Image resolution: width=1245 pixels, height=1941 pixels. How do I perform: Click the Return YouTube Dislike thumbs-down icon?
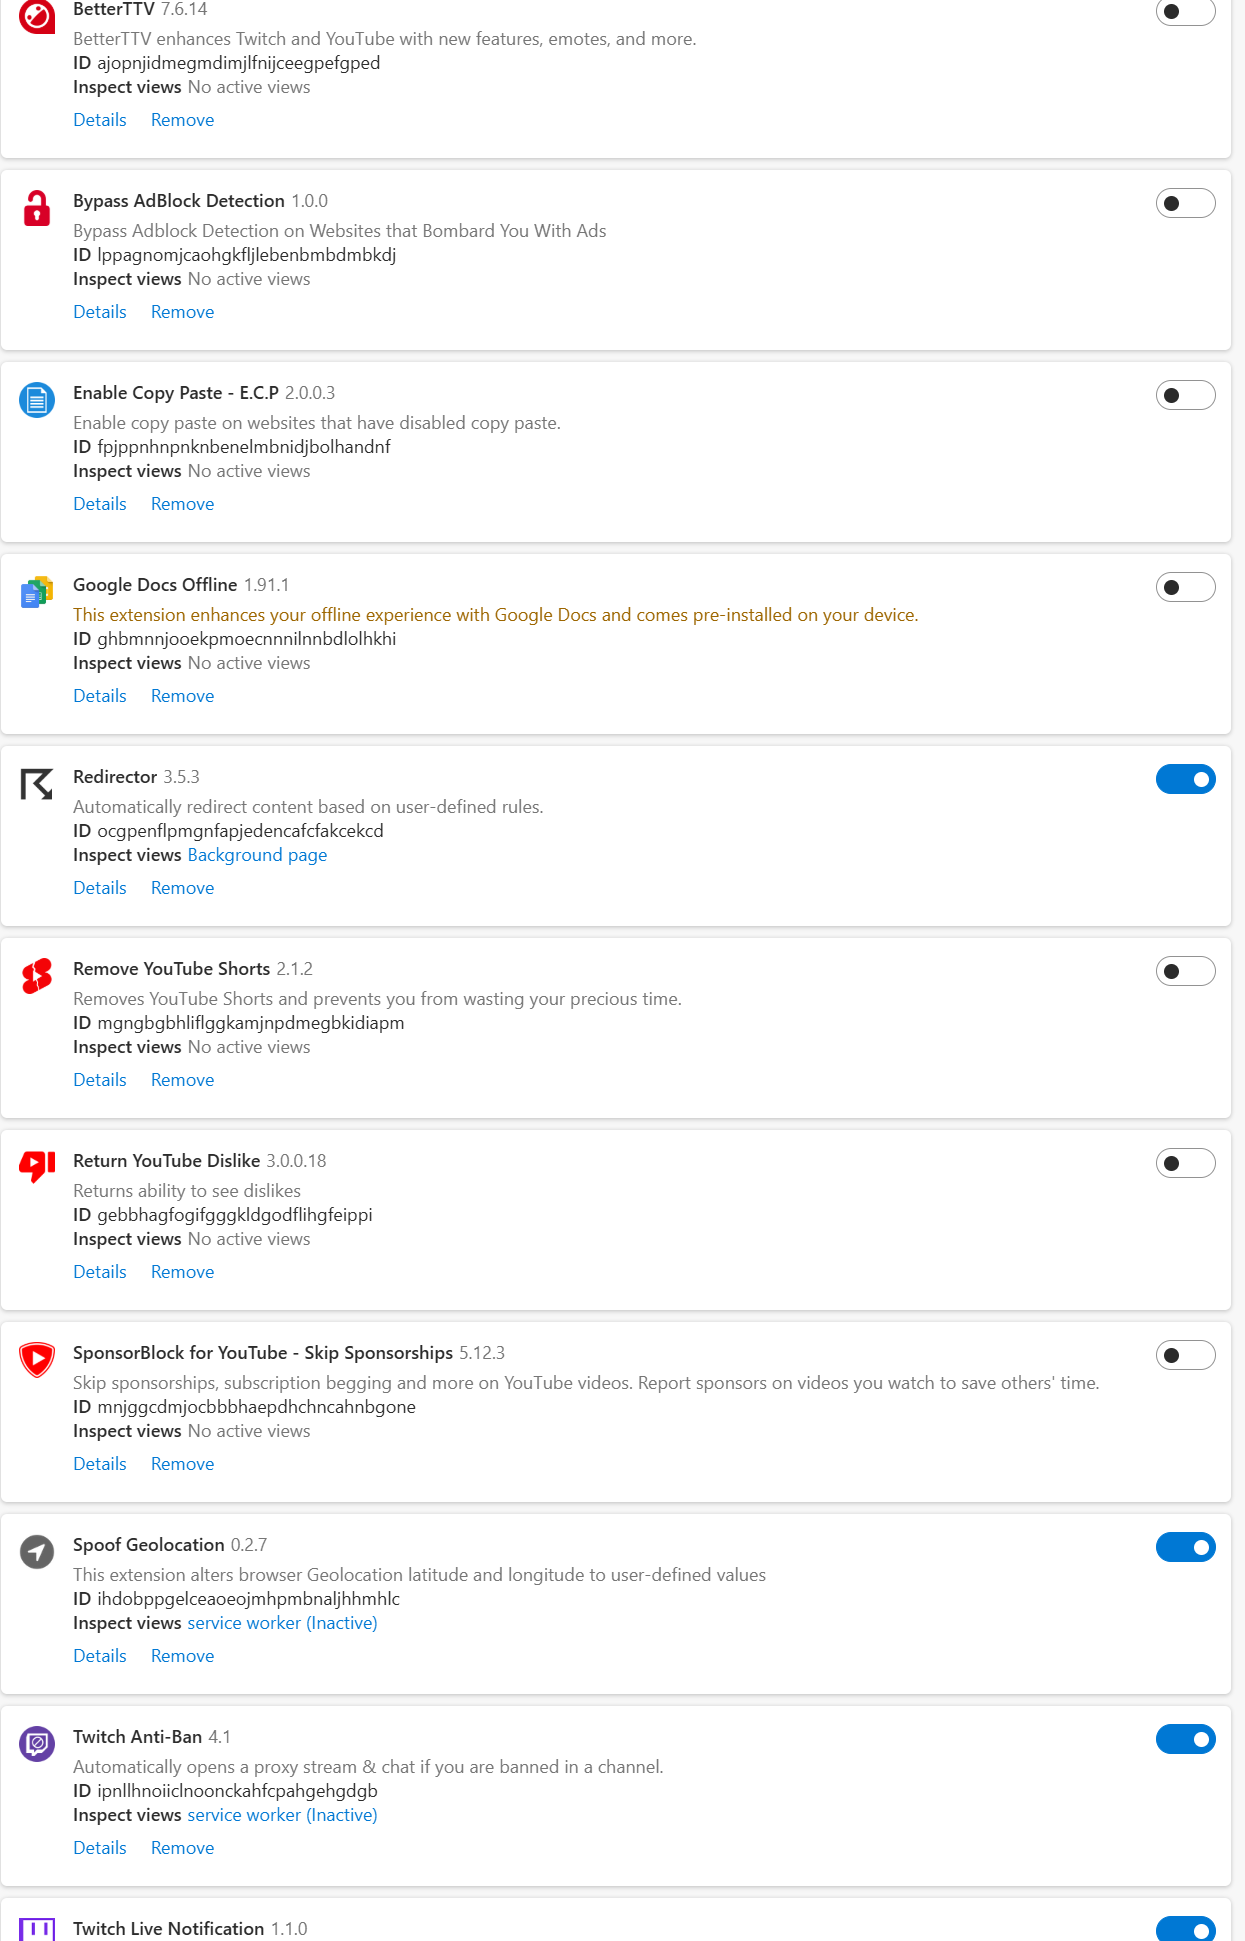(37, 1166)
